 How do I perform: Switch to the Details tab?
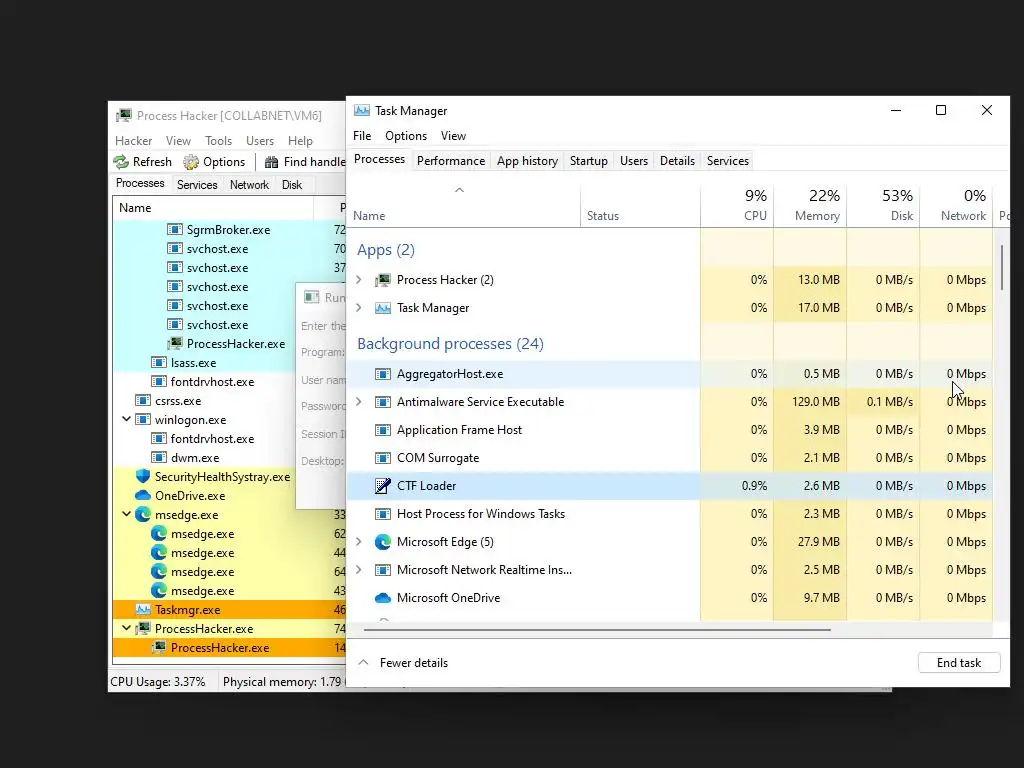coord(677,161)
